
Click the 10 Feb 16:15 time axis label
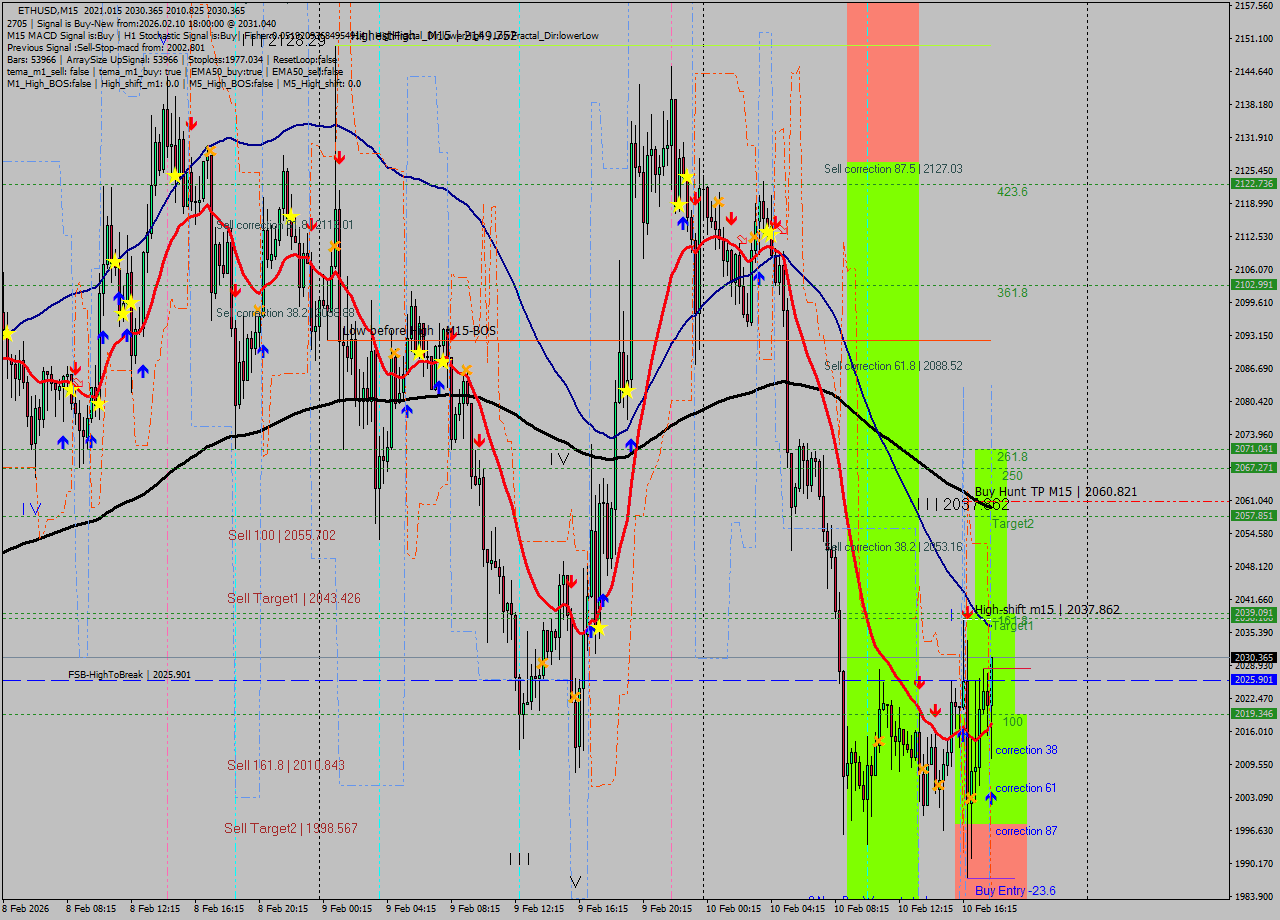click(x=987, y=909)
